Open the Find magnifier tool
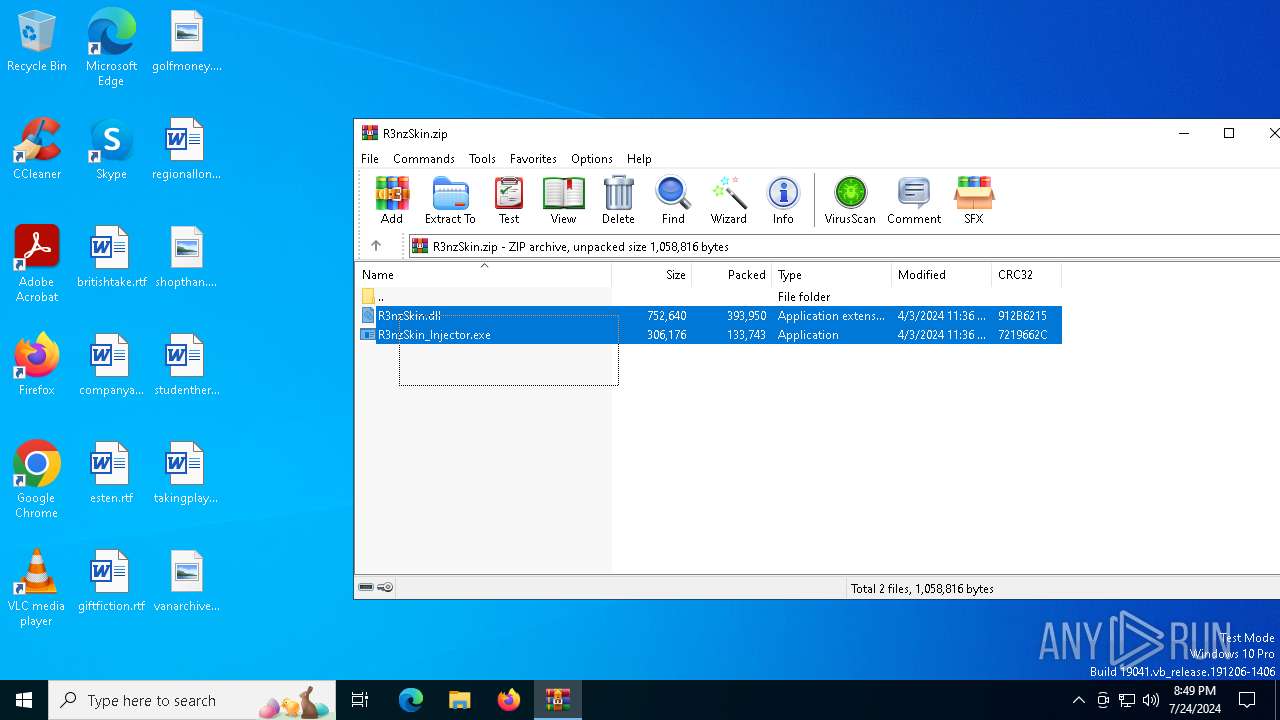The image size is (1280, 720). pos(673,200)
